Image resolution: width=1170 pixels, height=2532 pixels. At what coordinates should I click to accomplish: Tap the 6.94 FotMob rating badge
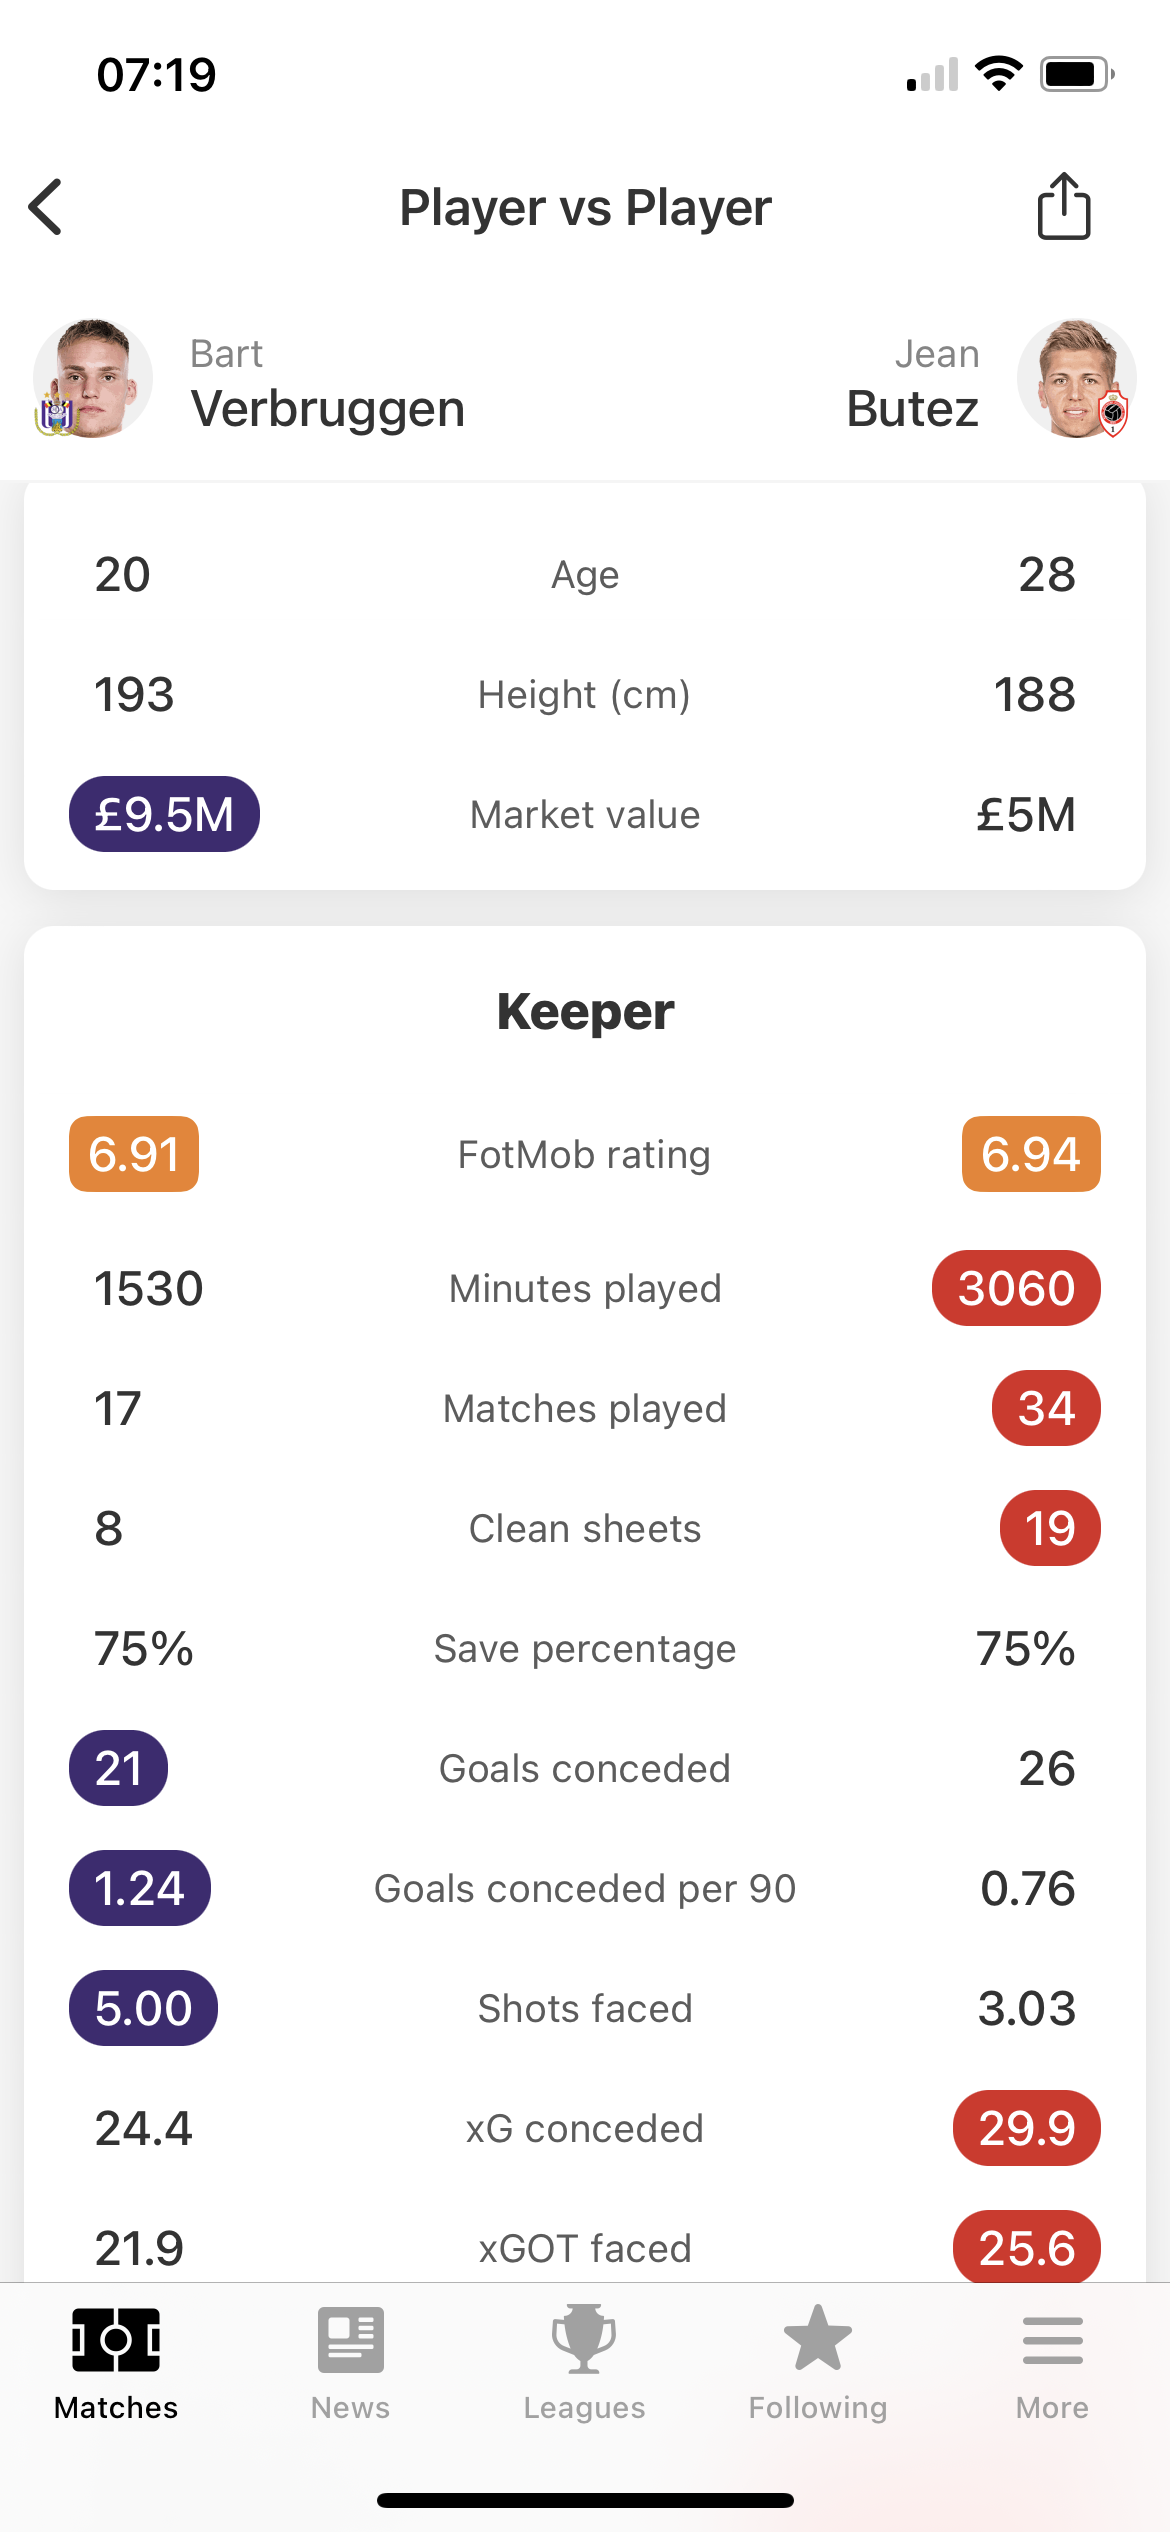point(1031,1154)
